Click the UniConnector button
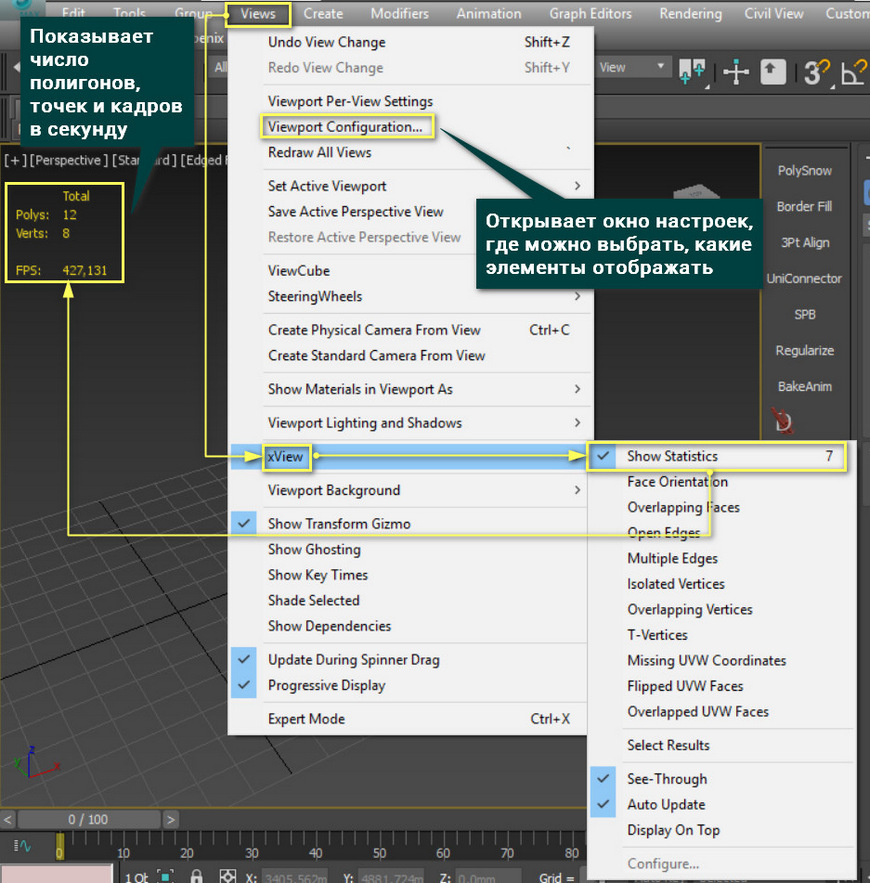This screenshot has width=870, height=883. click(x=804, y=279)
